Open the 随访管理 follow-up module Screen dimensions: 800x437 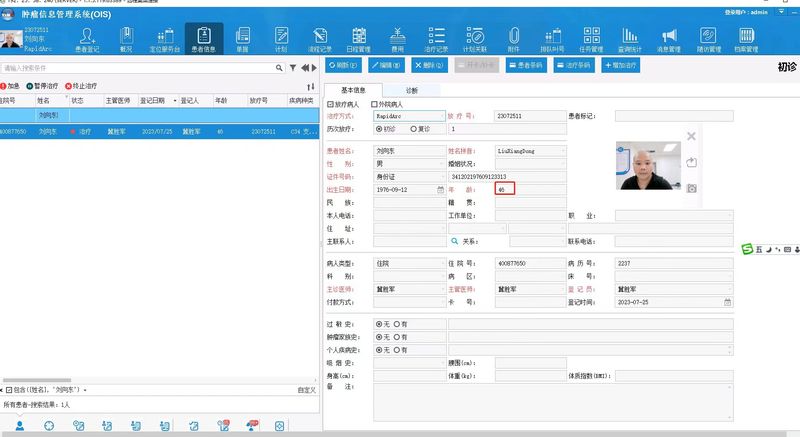pos(708,40)
